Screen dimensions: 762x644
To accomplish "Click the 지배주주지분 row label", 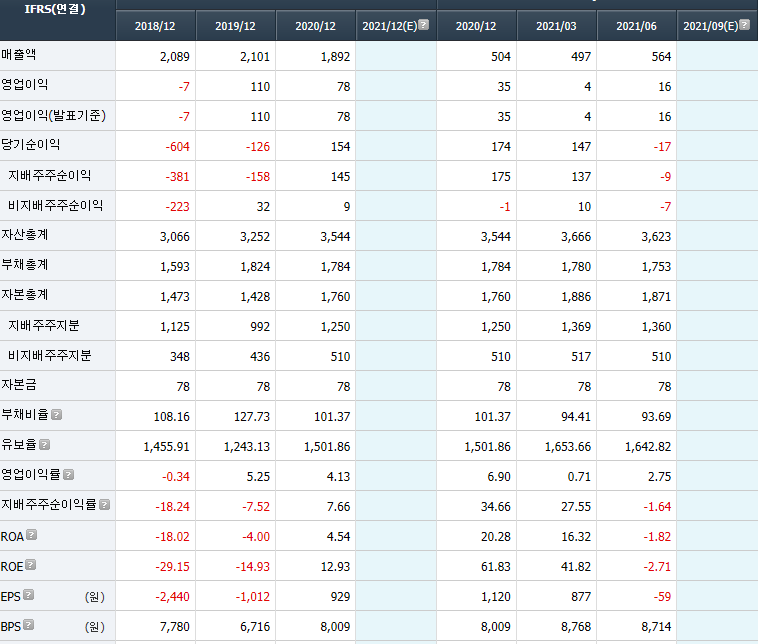I will pyautogui.click(x=44, y=326).
